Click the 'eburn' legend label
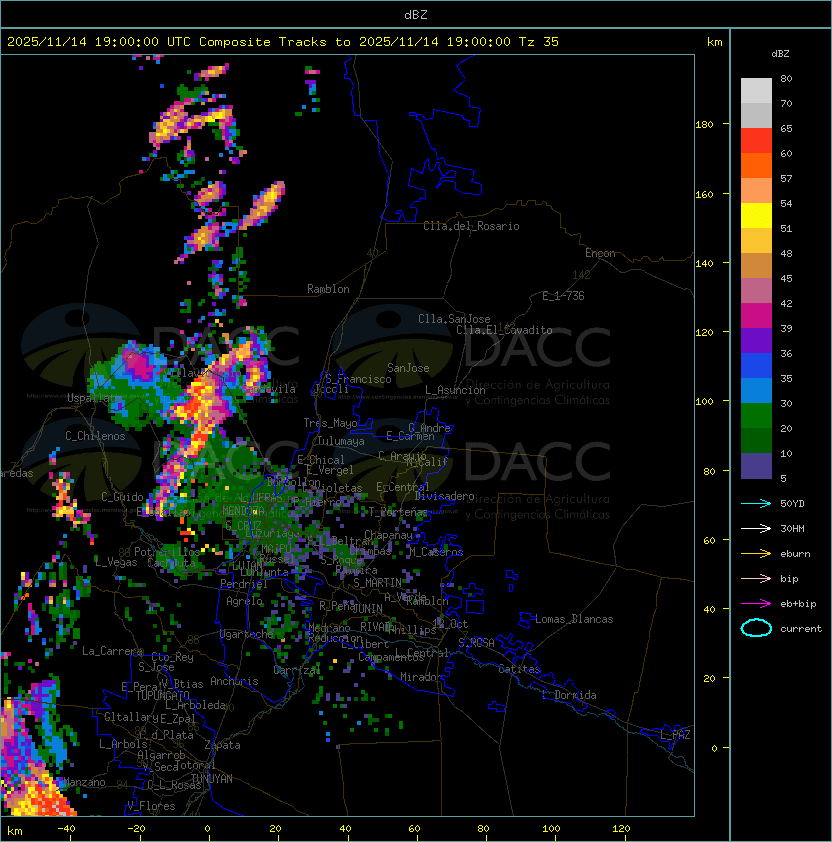Viewport: 832px width, 842px height. (x=795, y=554)
